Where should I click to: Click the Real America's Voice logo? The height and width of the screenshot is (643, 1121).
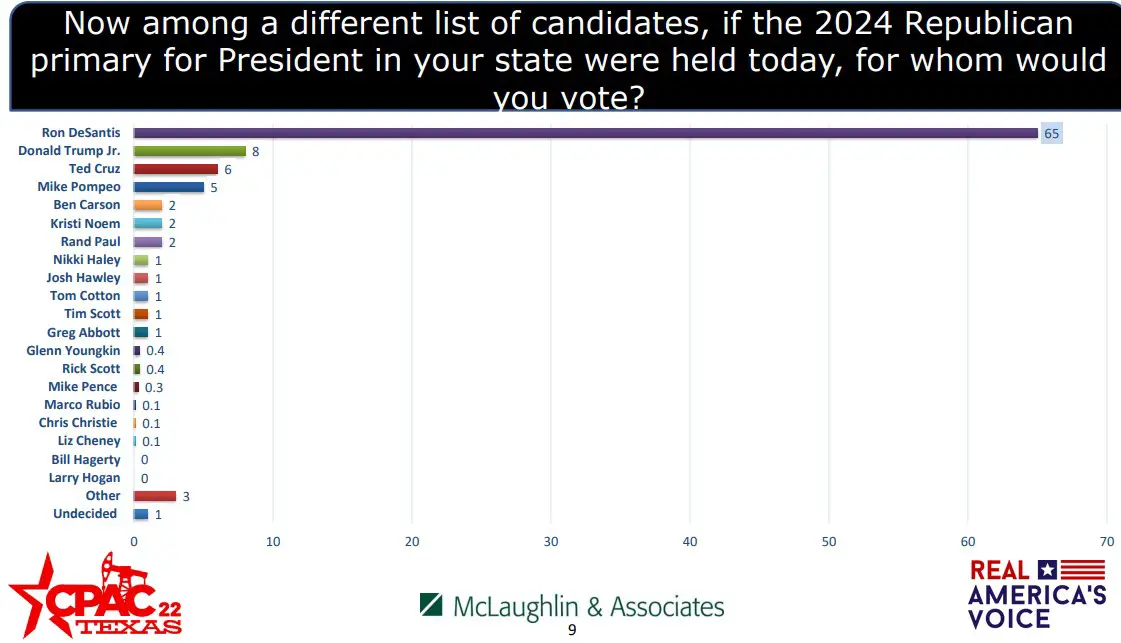tap(1037, 594)
